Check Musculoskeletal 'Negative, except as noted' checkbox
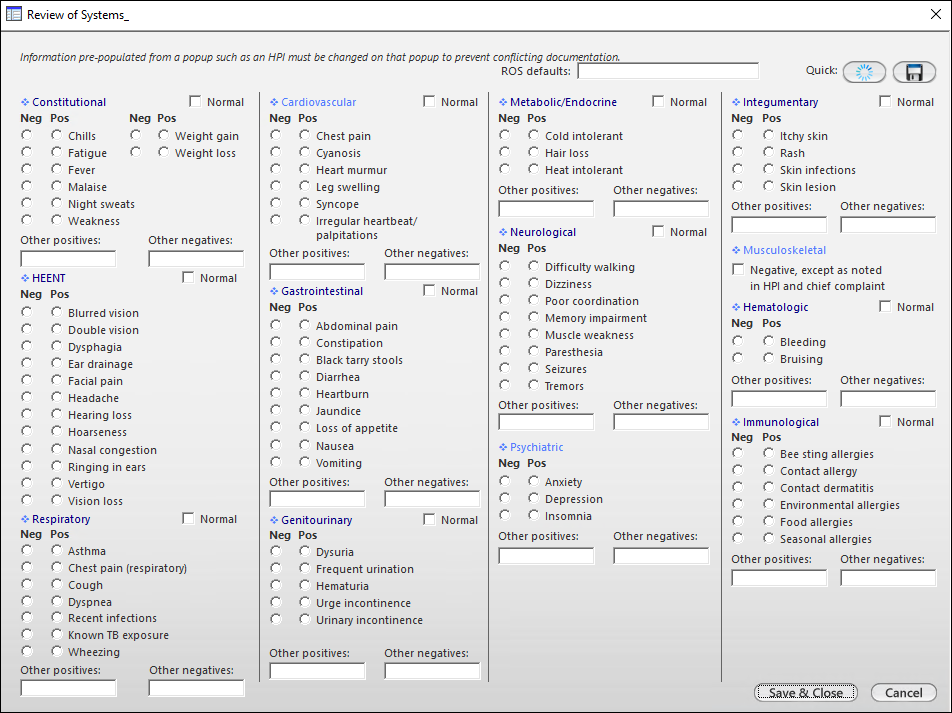This screenshot has height=713, width=952. click(x=738, y=269)
